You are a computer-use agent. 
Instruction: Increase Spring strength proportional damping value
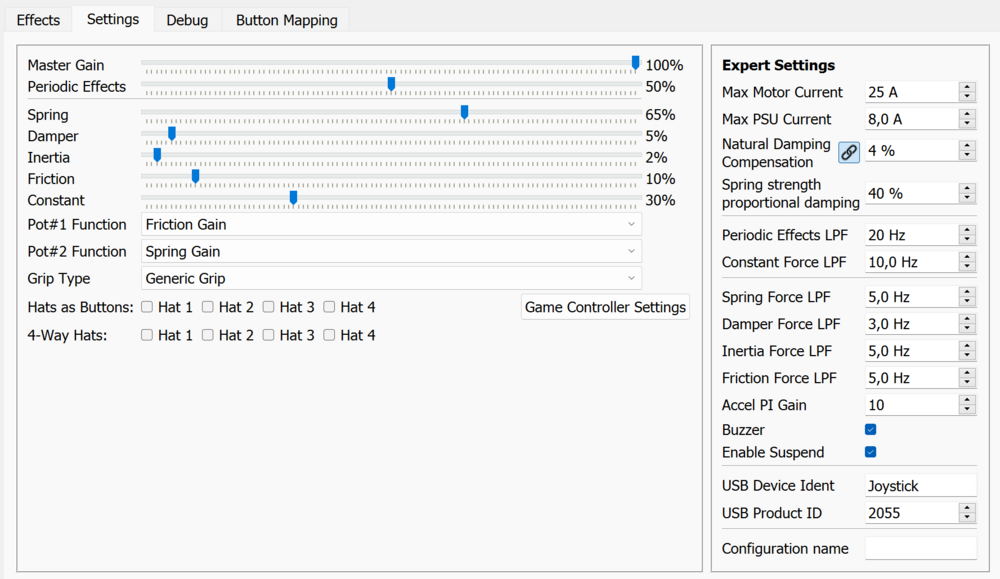point(967,188)
